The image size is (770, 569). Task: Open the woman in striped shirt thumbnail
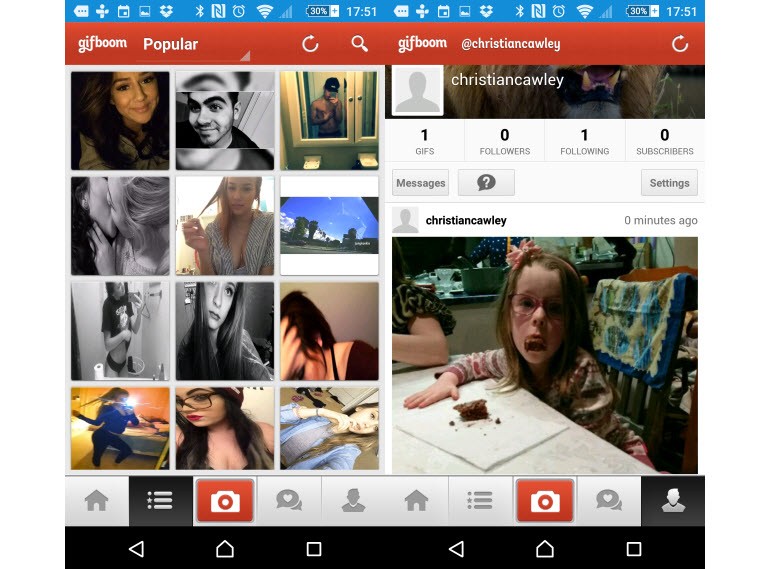coord(225,226)
